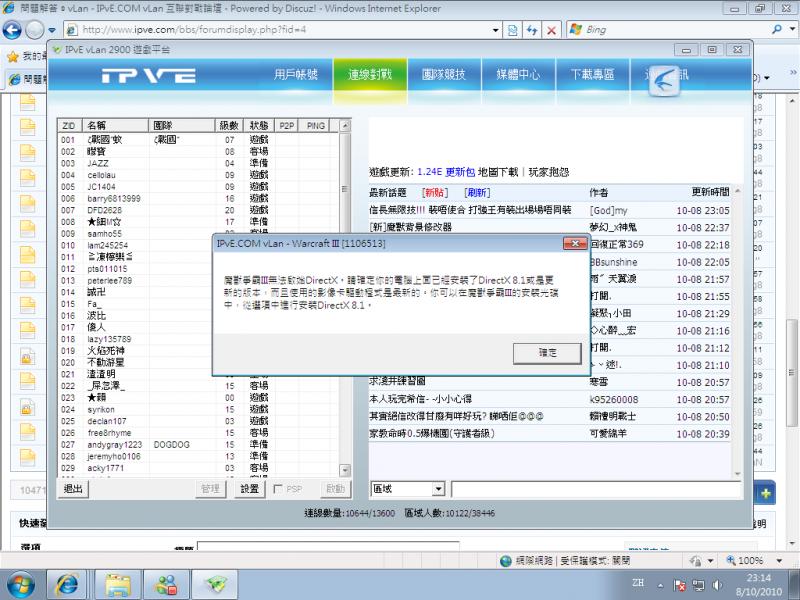Switch to the 媒體中心 tab

(x=519, y=74)
